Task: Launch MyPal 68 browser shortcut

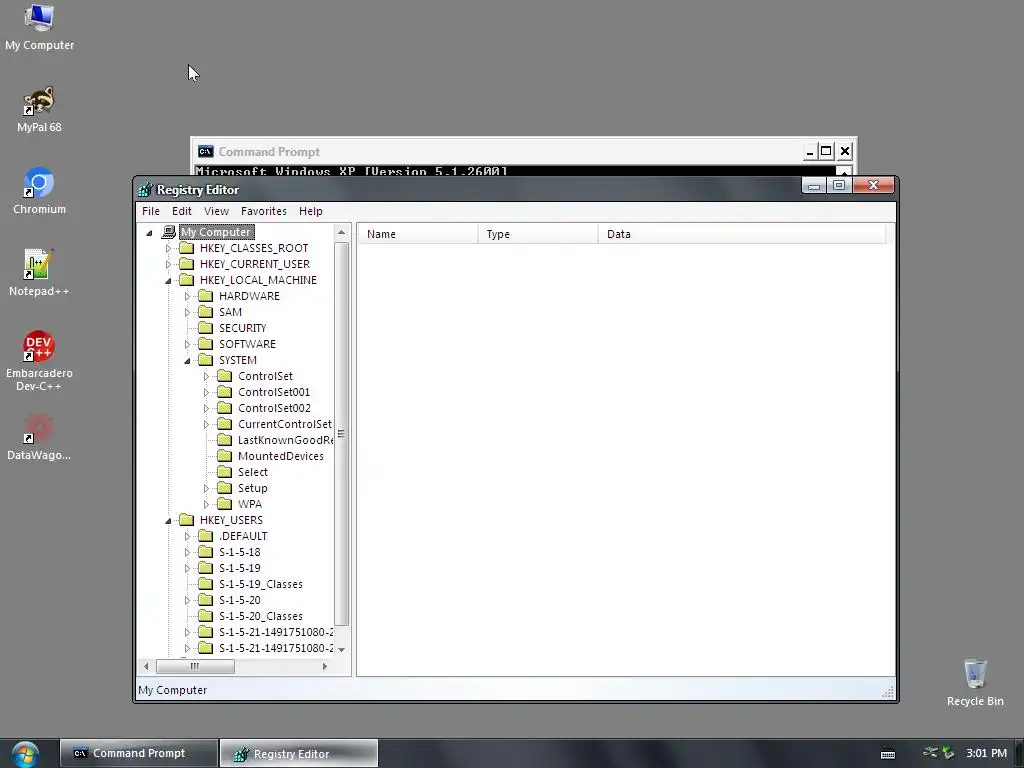Action: [x=39, y=110]
